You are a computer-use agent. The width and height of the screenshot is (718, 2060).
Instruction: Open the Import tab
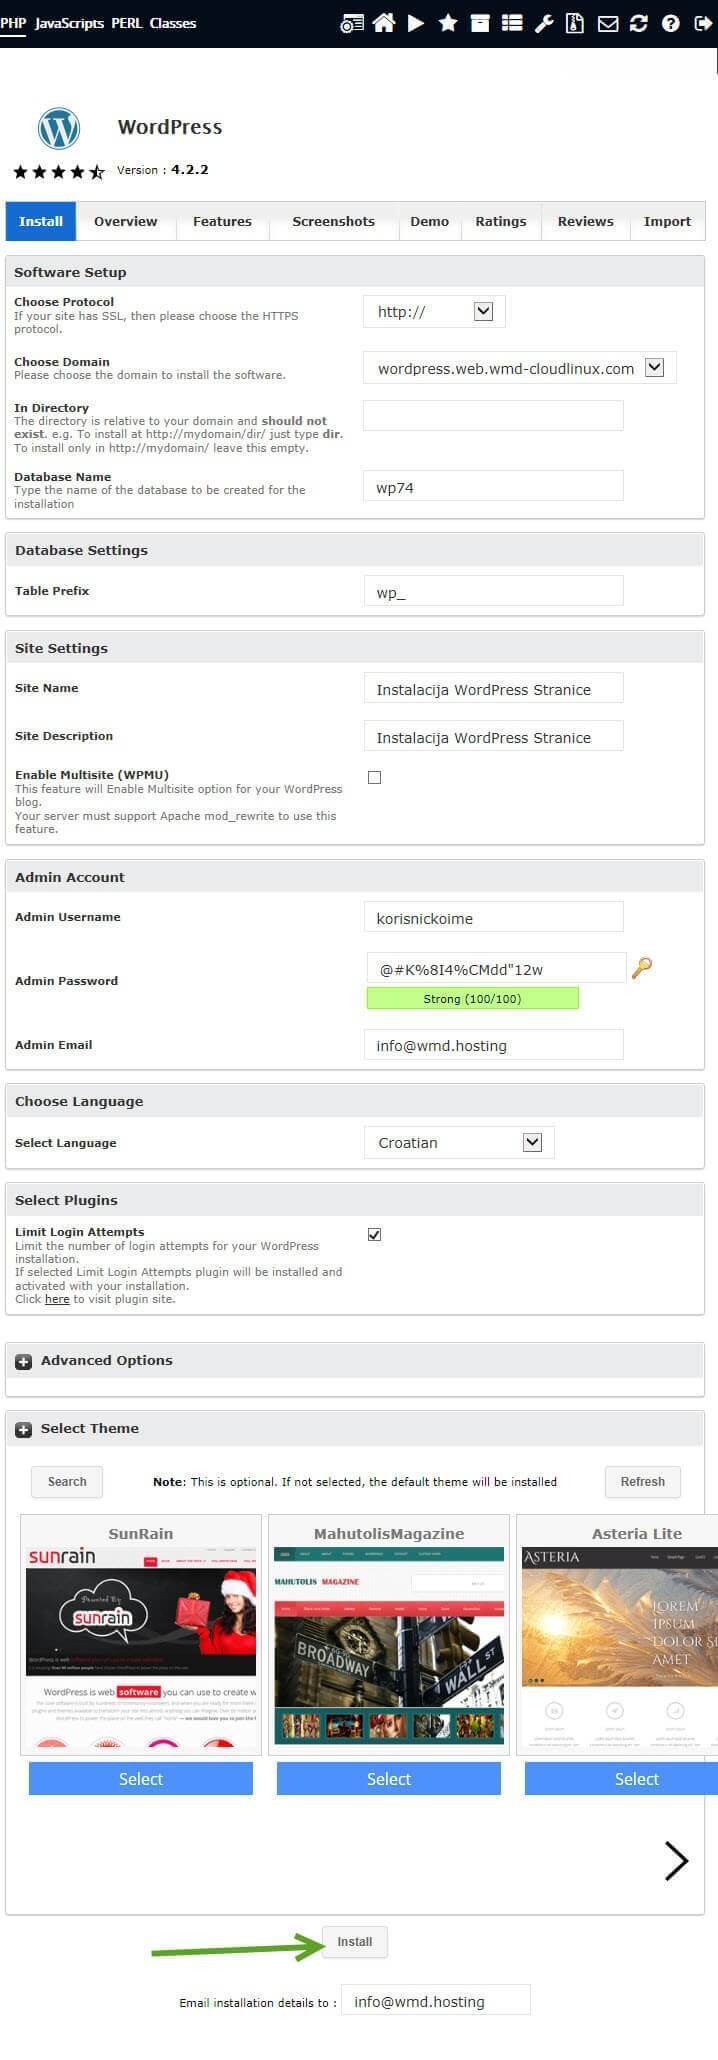tap(667, 221)
